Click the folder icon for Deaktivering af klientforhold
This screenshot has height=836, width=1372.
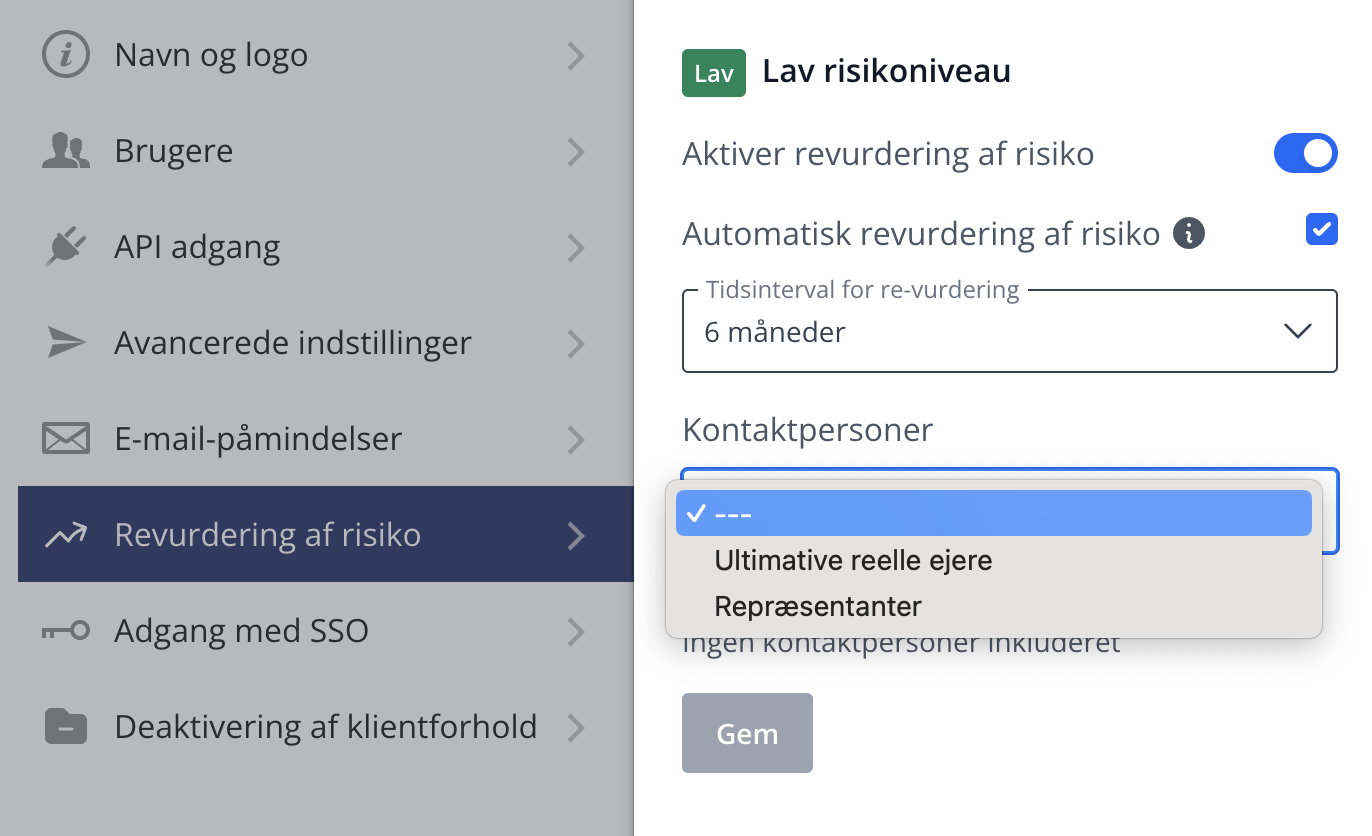point(66,726)
